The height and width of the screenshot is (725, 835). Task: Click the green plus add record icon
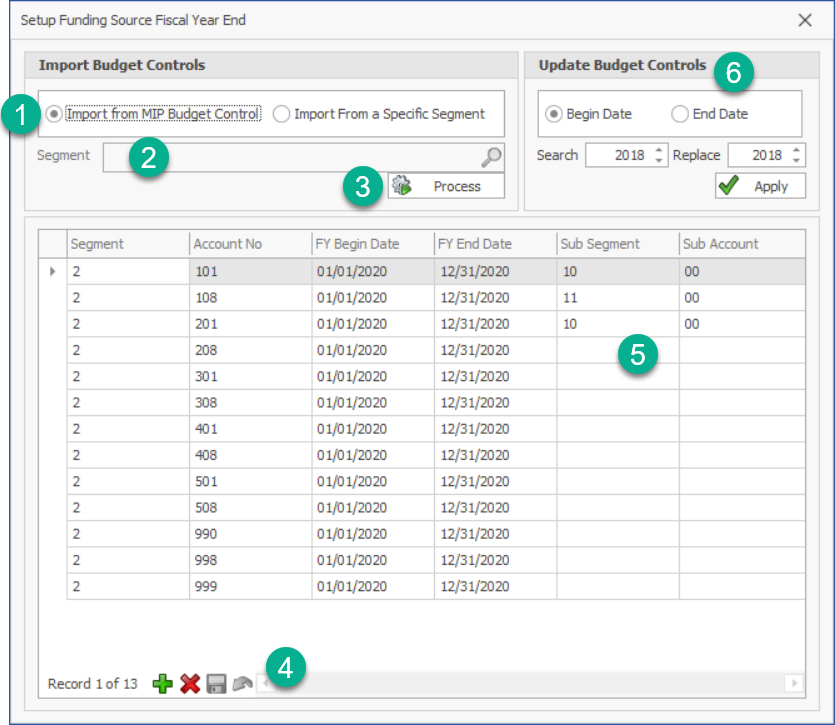[x=162, y=684]
